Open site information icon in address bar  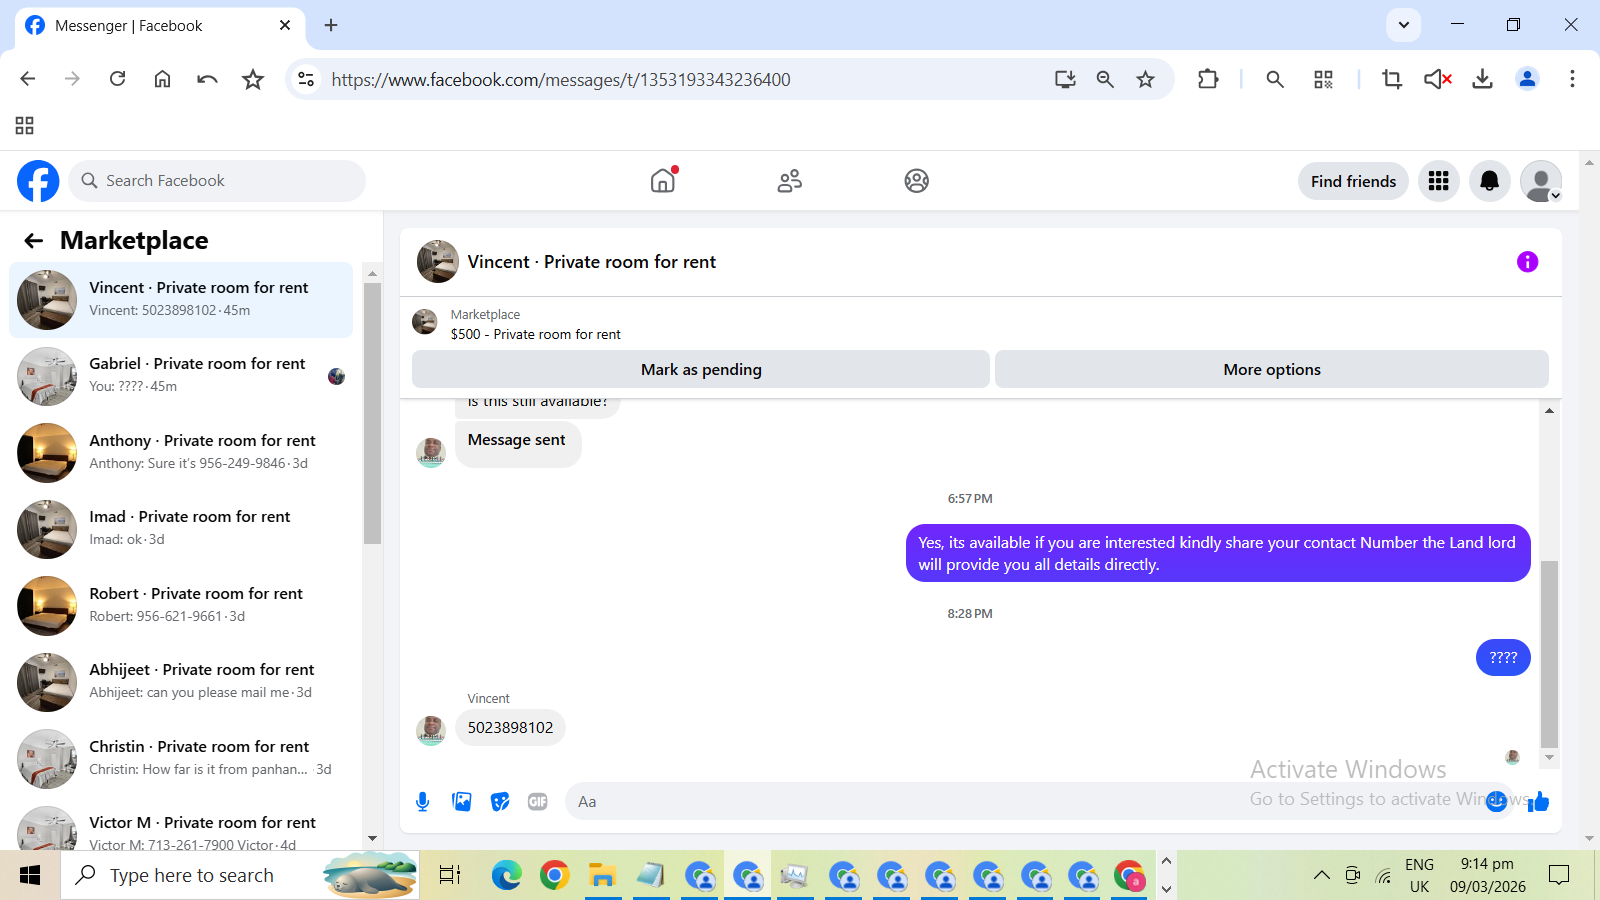307,79
